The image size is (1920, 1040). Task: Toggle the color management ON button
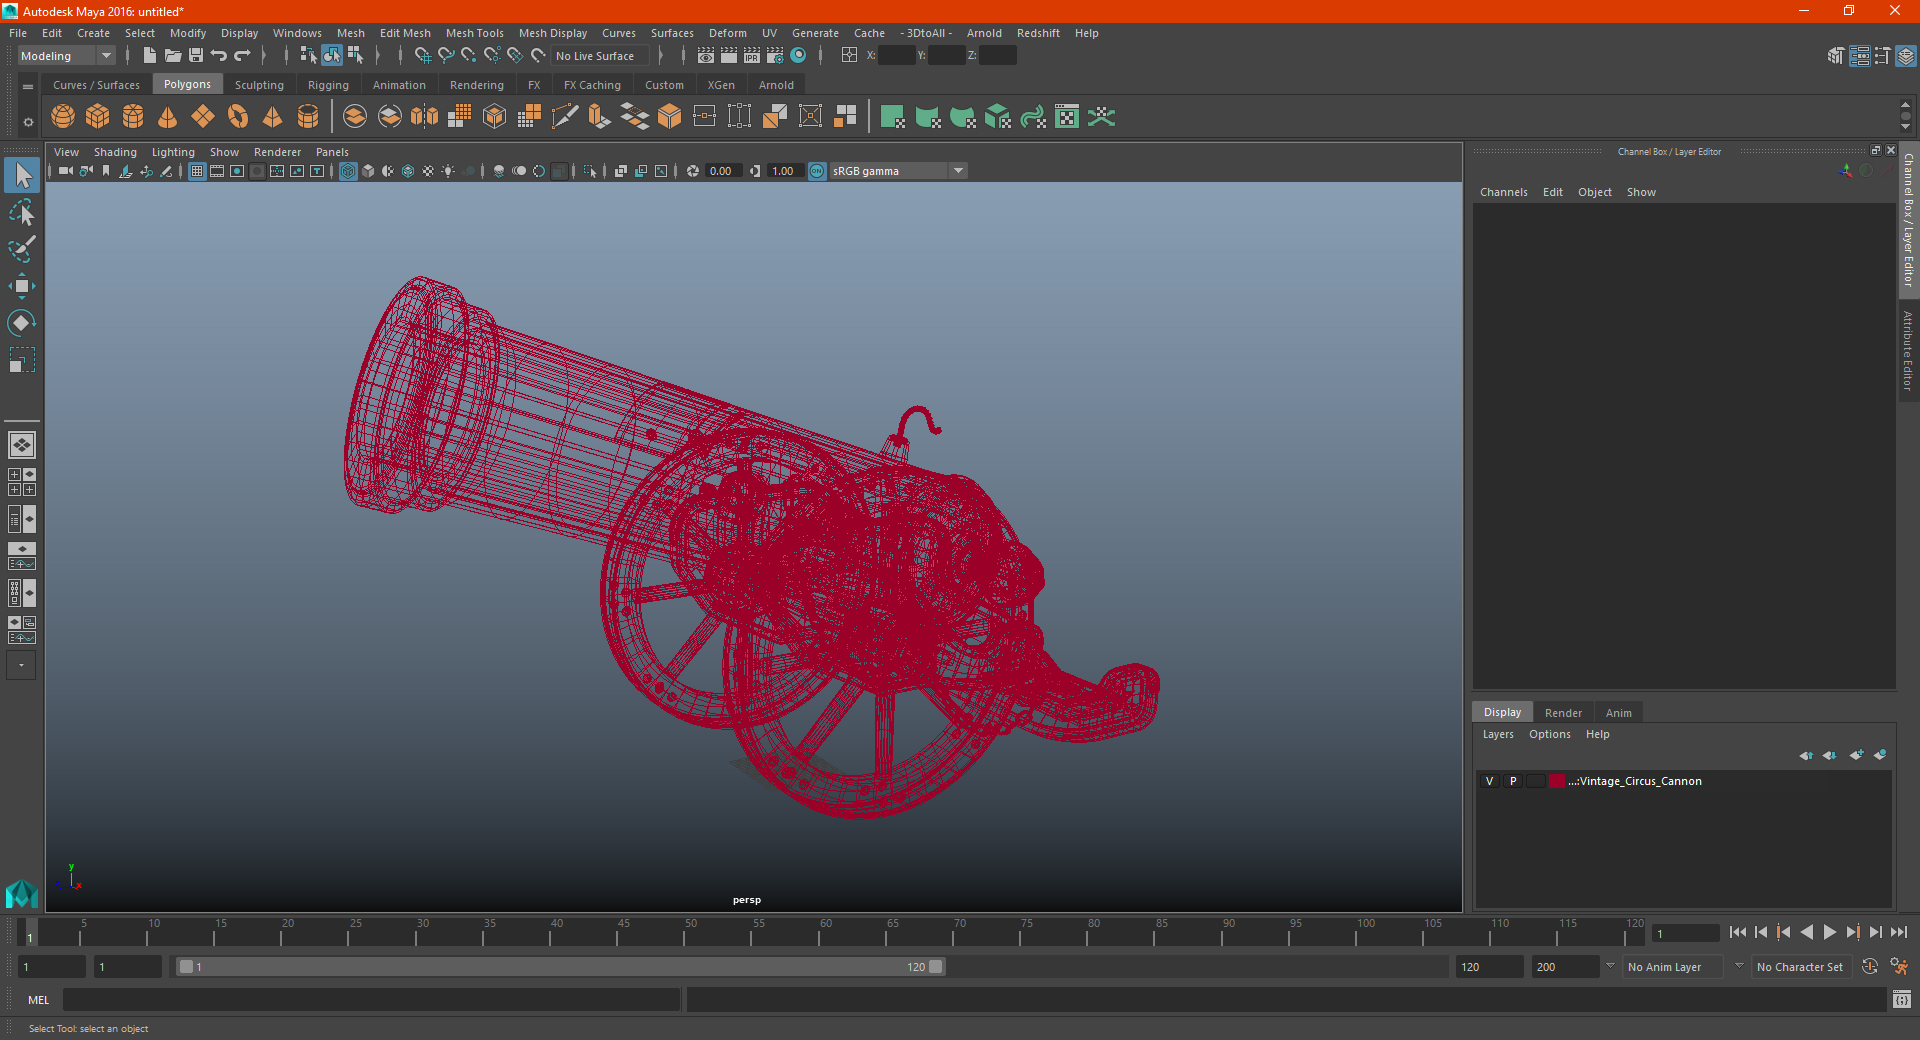(x=817, y=171)
